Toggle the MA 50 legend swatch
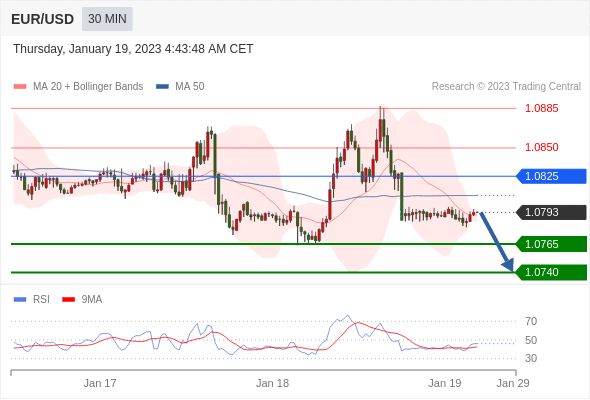Screen dimensions: 590x400 pos(162,87)
